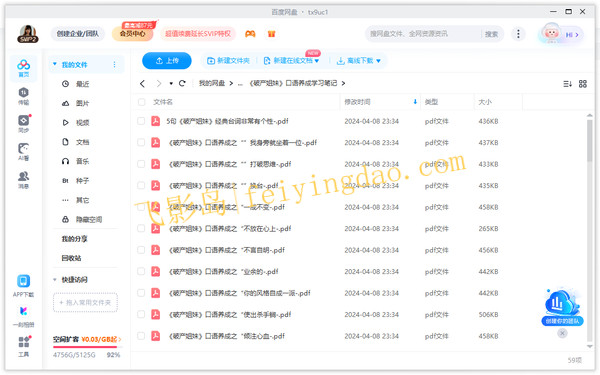Click the 创建你的团队 cloud widget
Screen dimensions: 600x375
[x=562, y=307]
